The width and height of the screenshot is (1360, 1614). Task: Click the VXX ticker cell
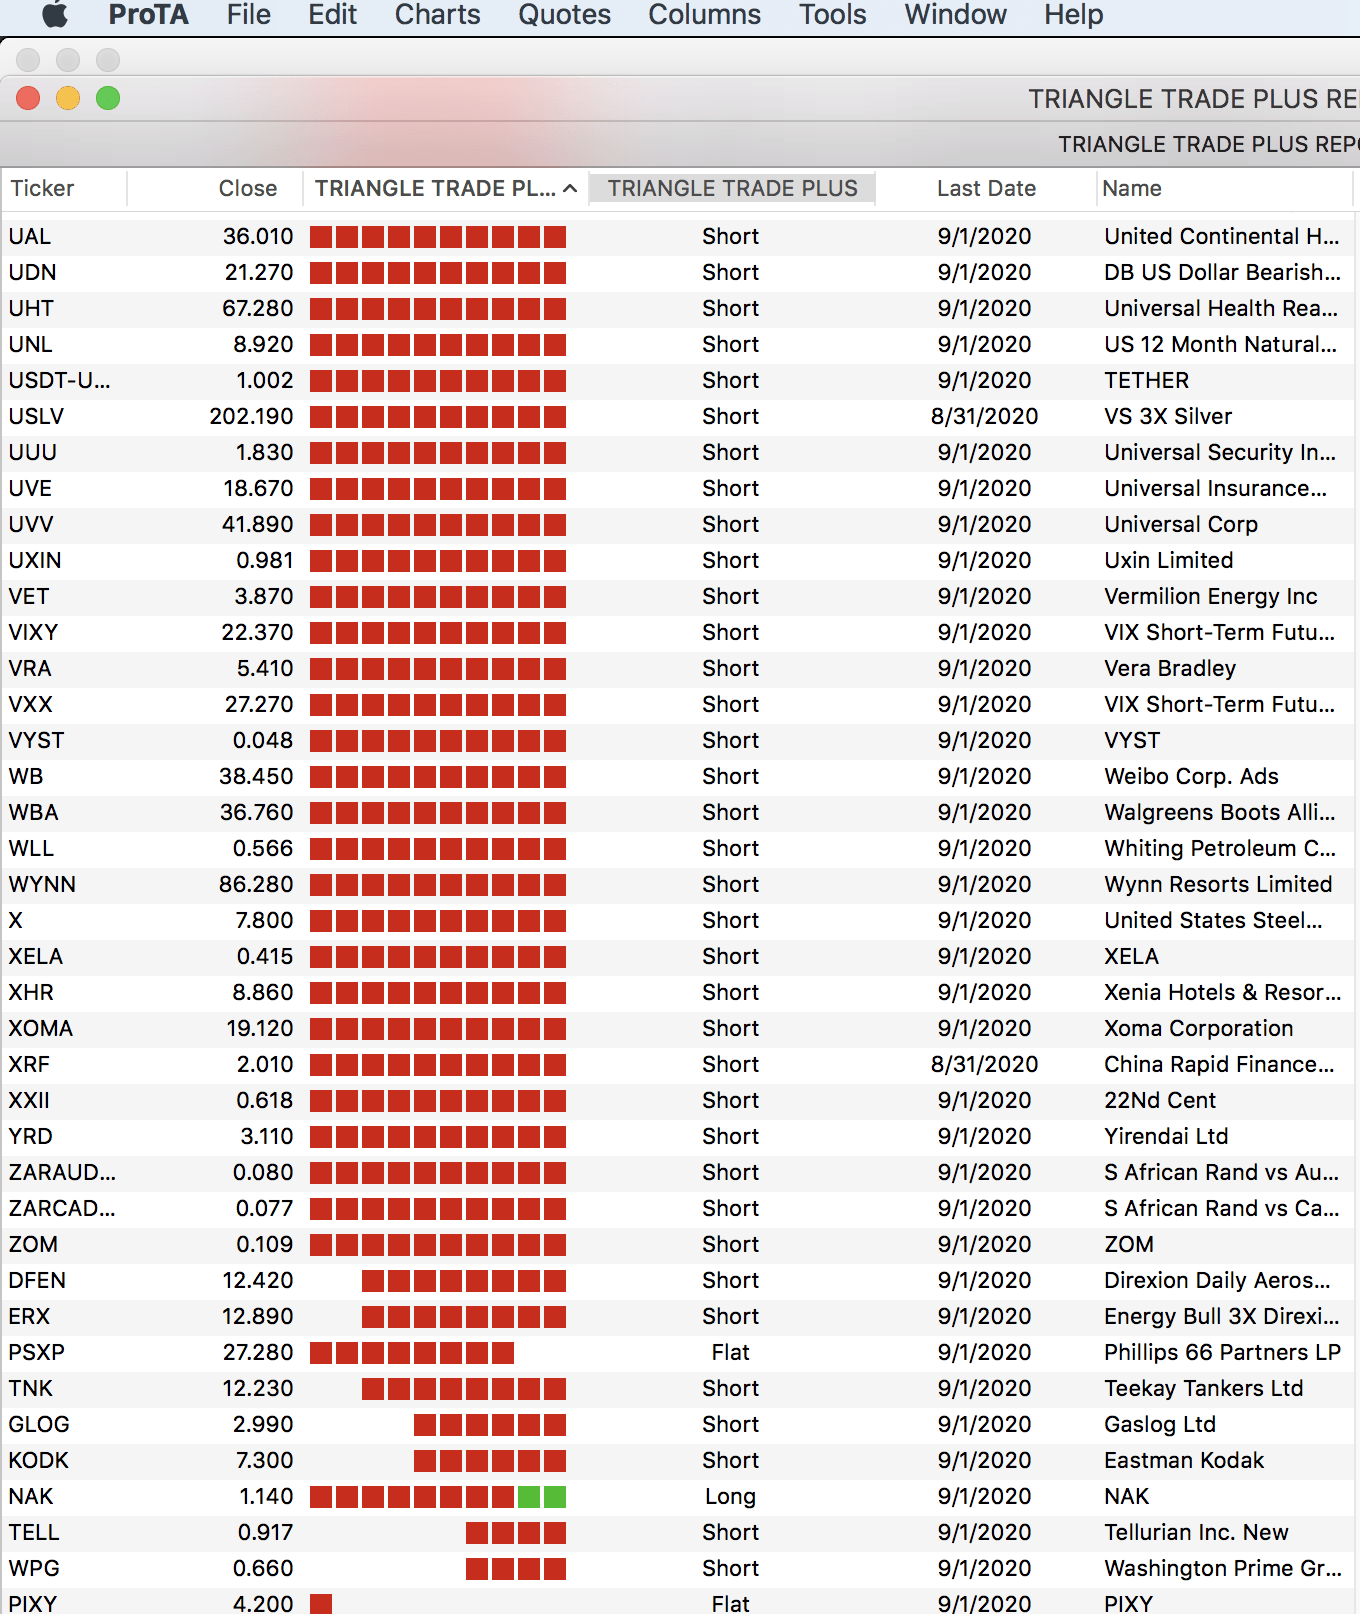(30, 704)
